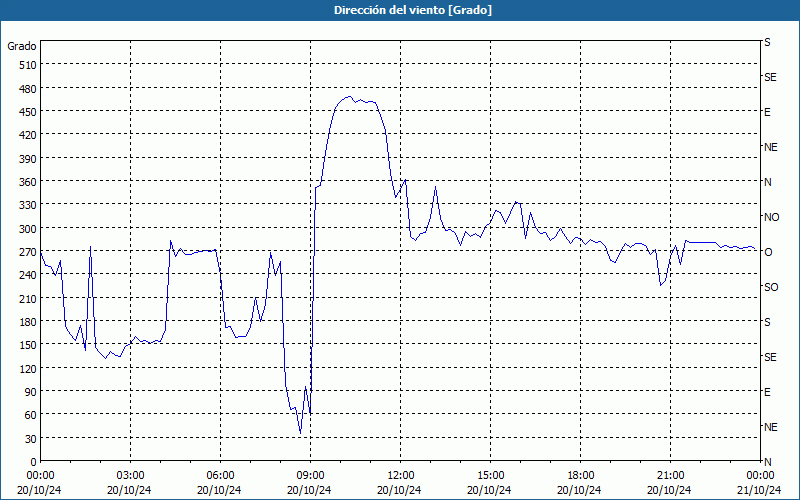Screen dimensions: 800x500
Task: Select the 60 degree axis label
Action: (31, 415)
